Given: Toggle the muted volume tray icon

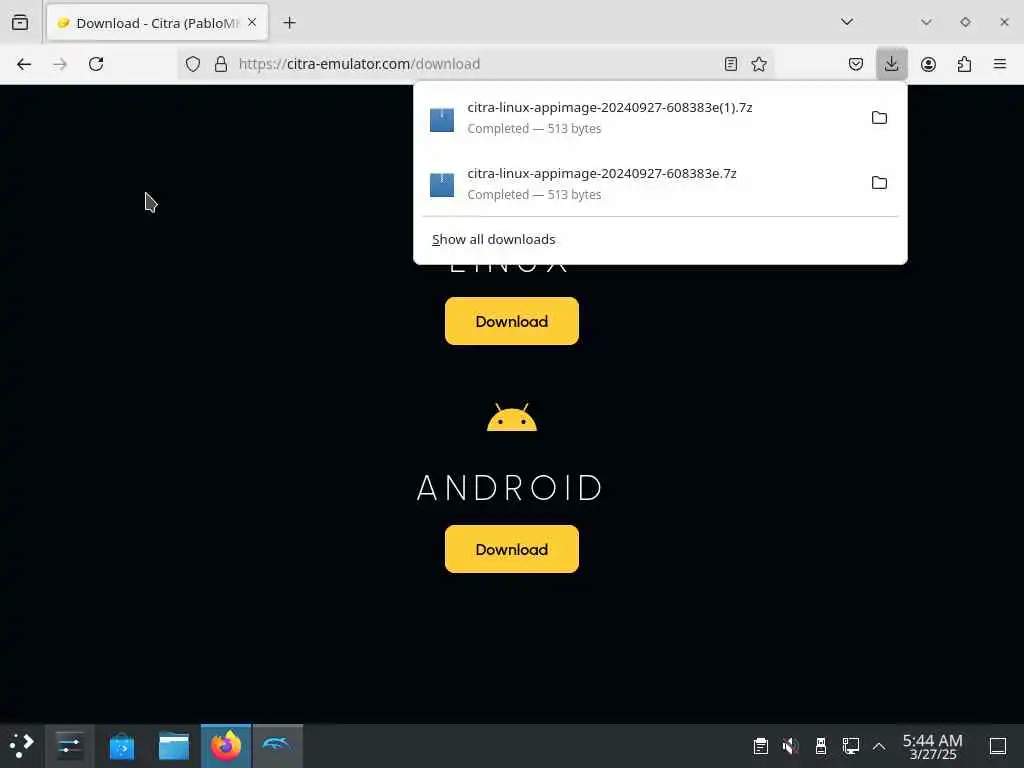Looking at the screenshot, I should (x=790, y=746).
